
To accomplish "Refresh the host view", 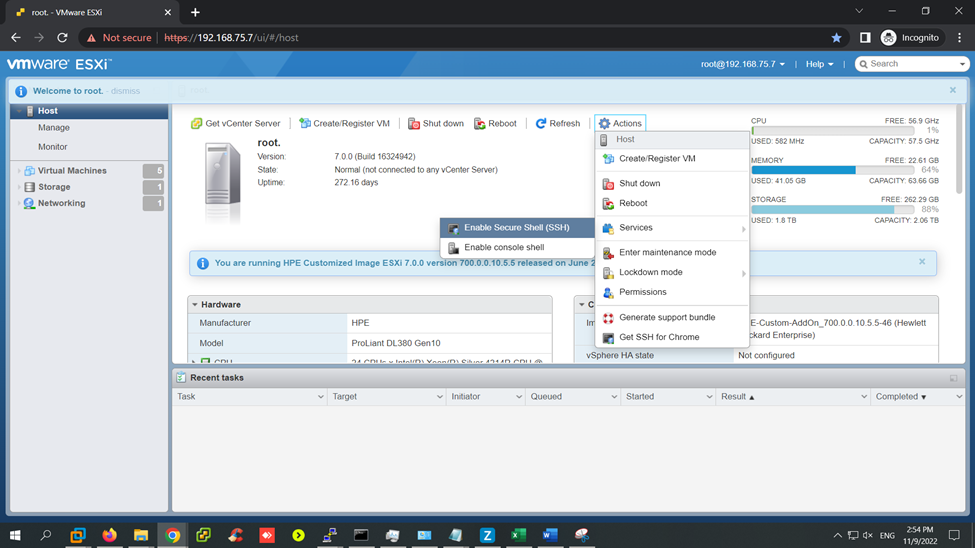I will tap(557, 124).
